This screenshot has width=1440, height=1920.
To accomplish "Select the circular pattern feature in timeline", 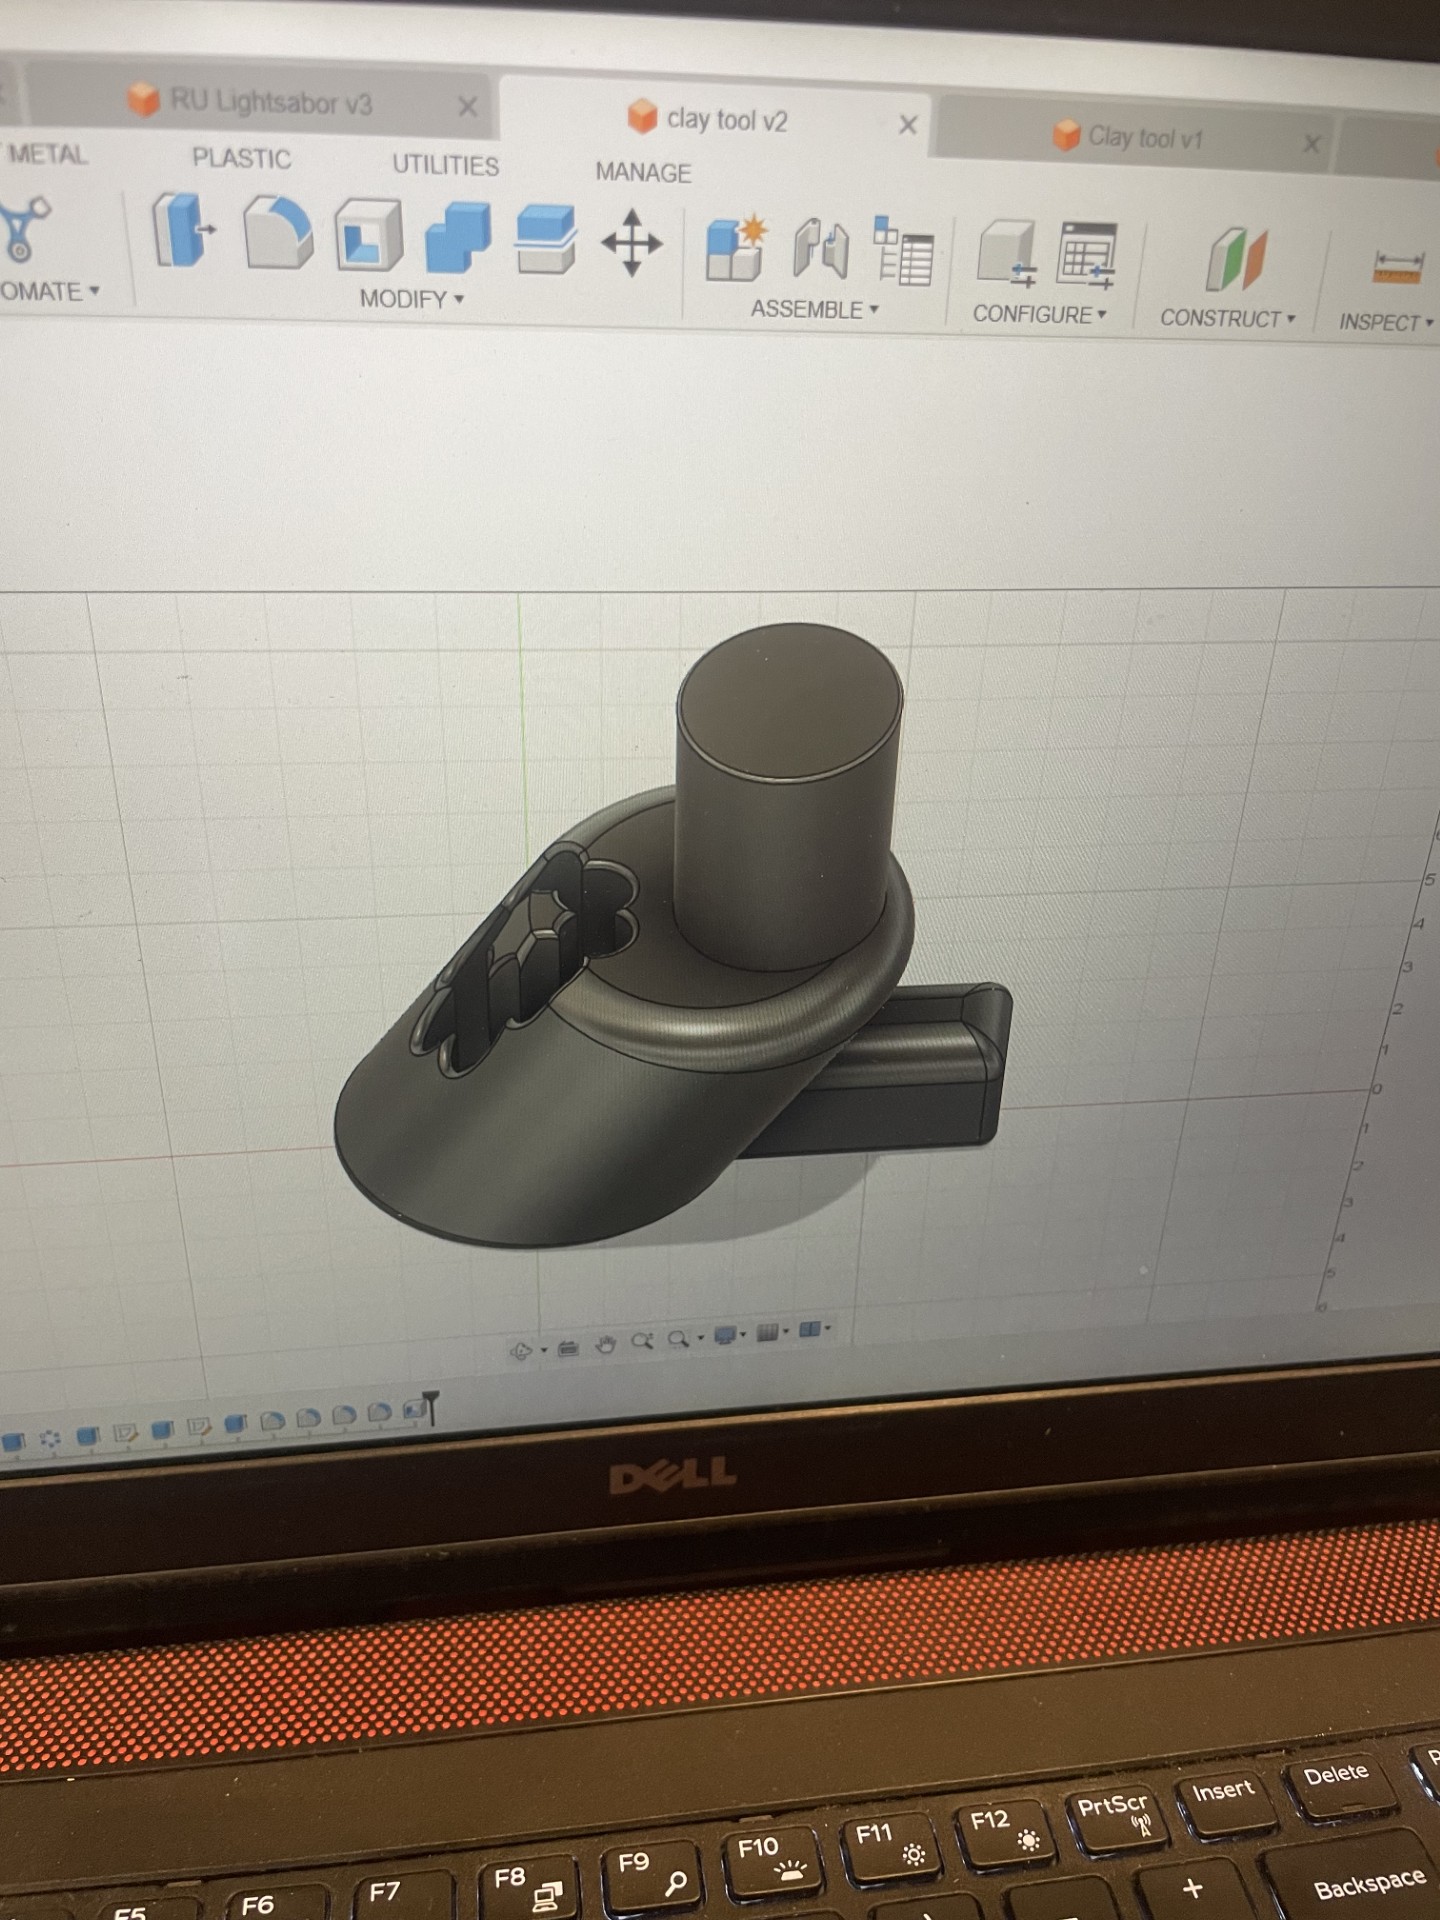I will pos(52,1439).
